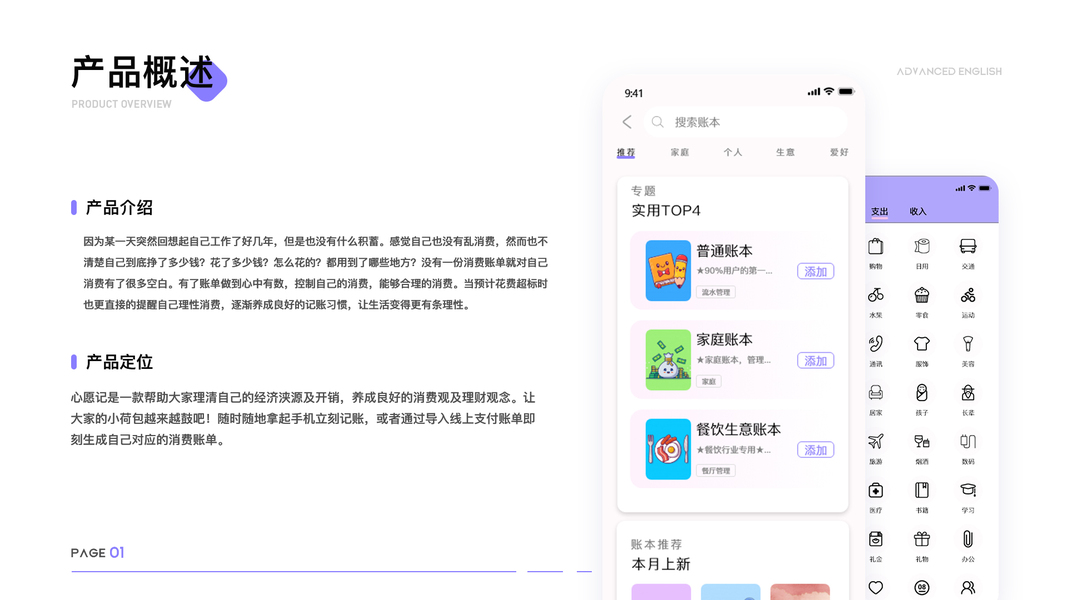Click the 本月上新 heading

661,565
